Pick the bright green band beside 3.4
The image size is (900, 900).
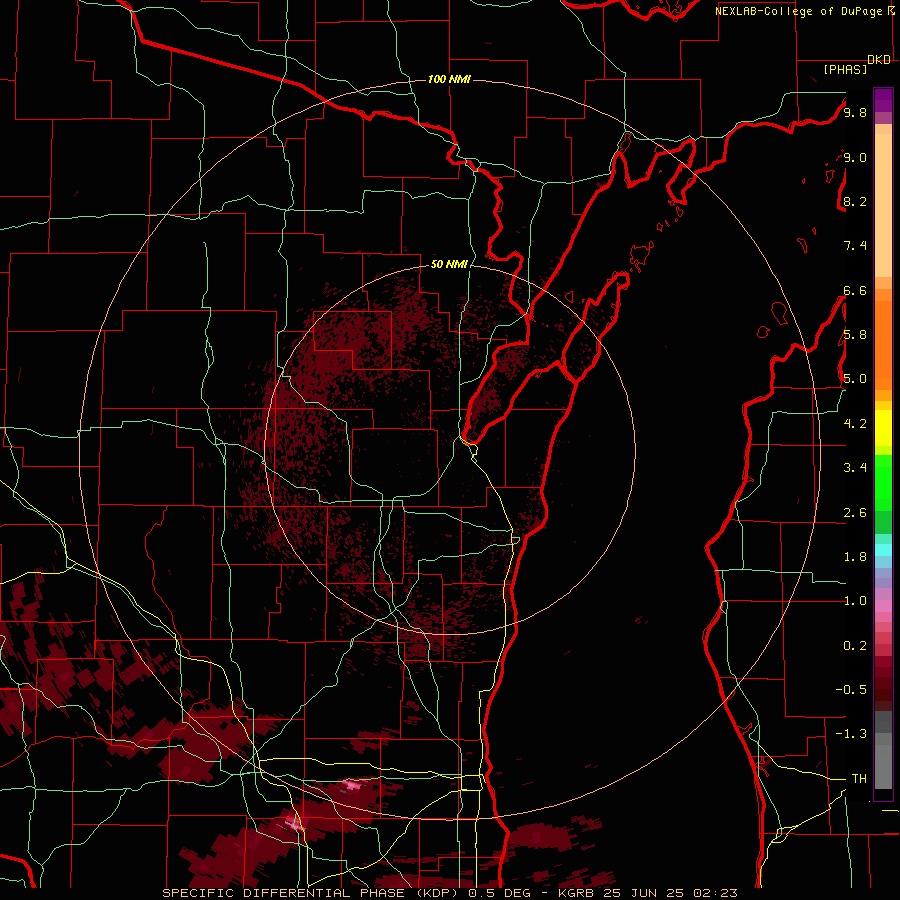coord(883,481)
